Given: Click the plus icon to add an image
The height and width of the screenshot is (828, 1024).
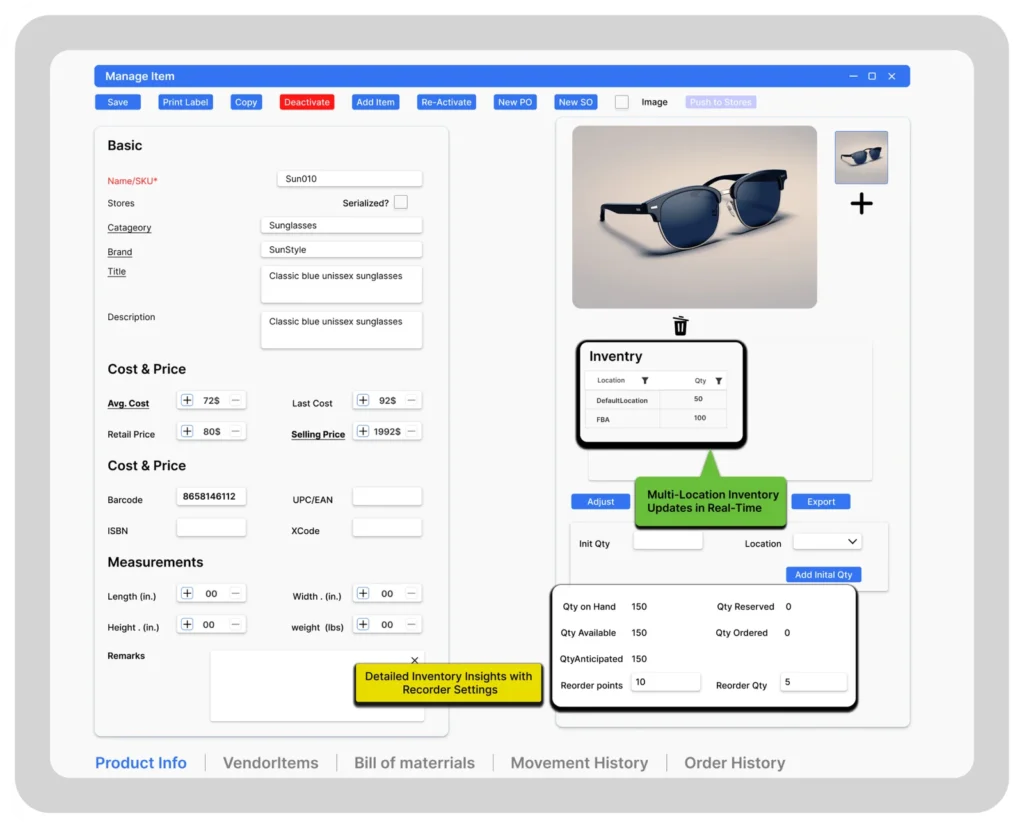Looking at the screenshot, I should point(861,204).
